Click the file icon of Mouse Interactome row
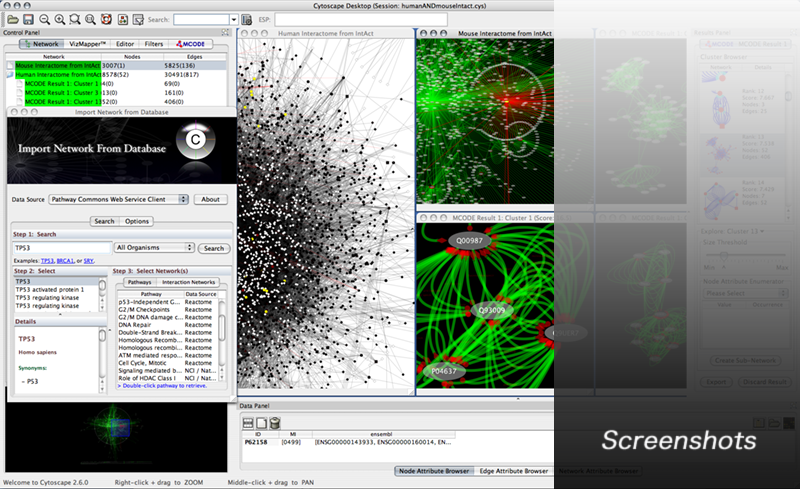Viewport: 800px width, 489px height. (x=10, y=65)
